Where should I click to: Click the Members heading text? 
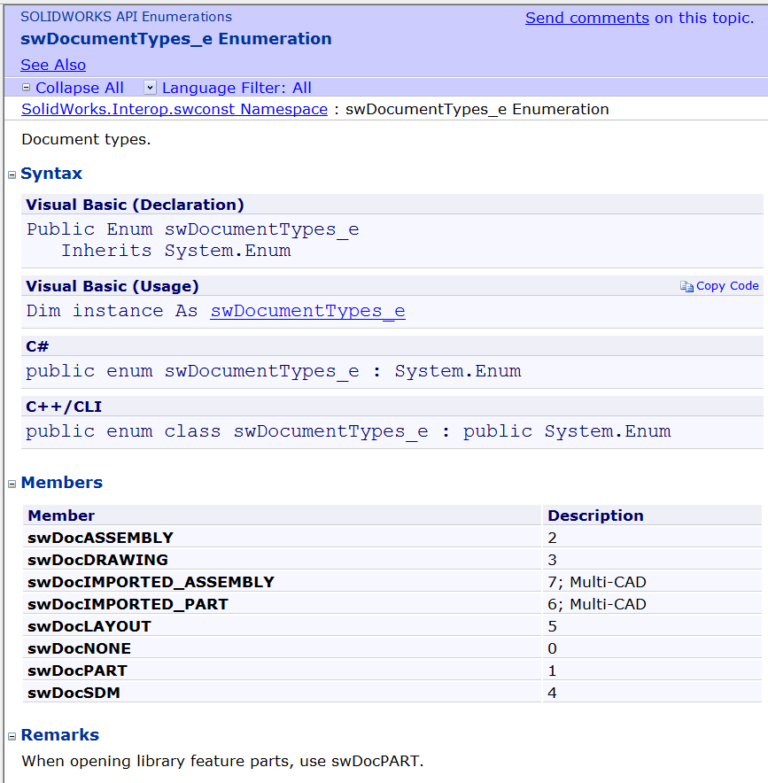62,483
